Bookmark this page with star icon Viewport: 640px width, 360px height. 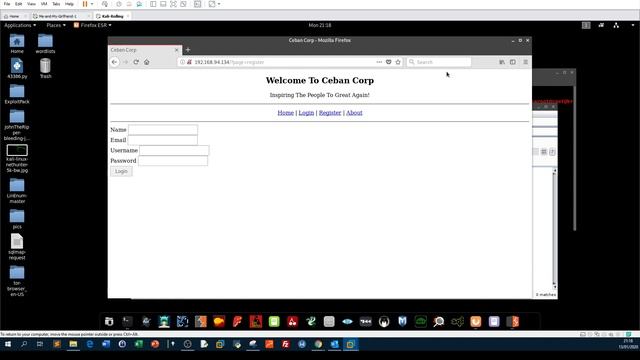[x=398, y=62]
